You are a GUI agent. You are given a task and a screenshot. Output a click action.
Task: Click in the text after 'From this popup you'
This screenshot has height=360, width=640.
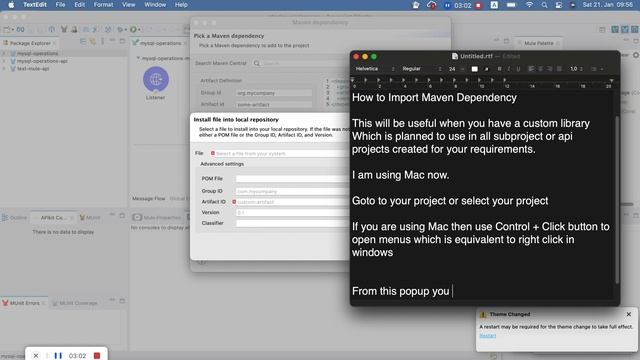point(453,291)
